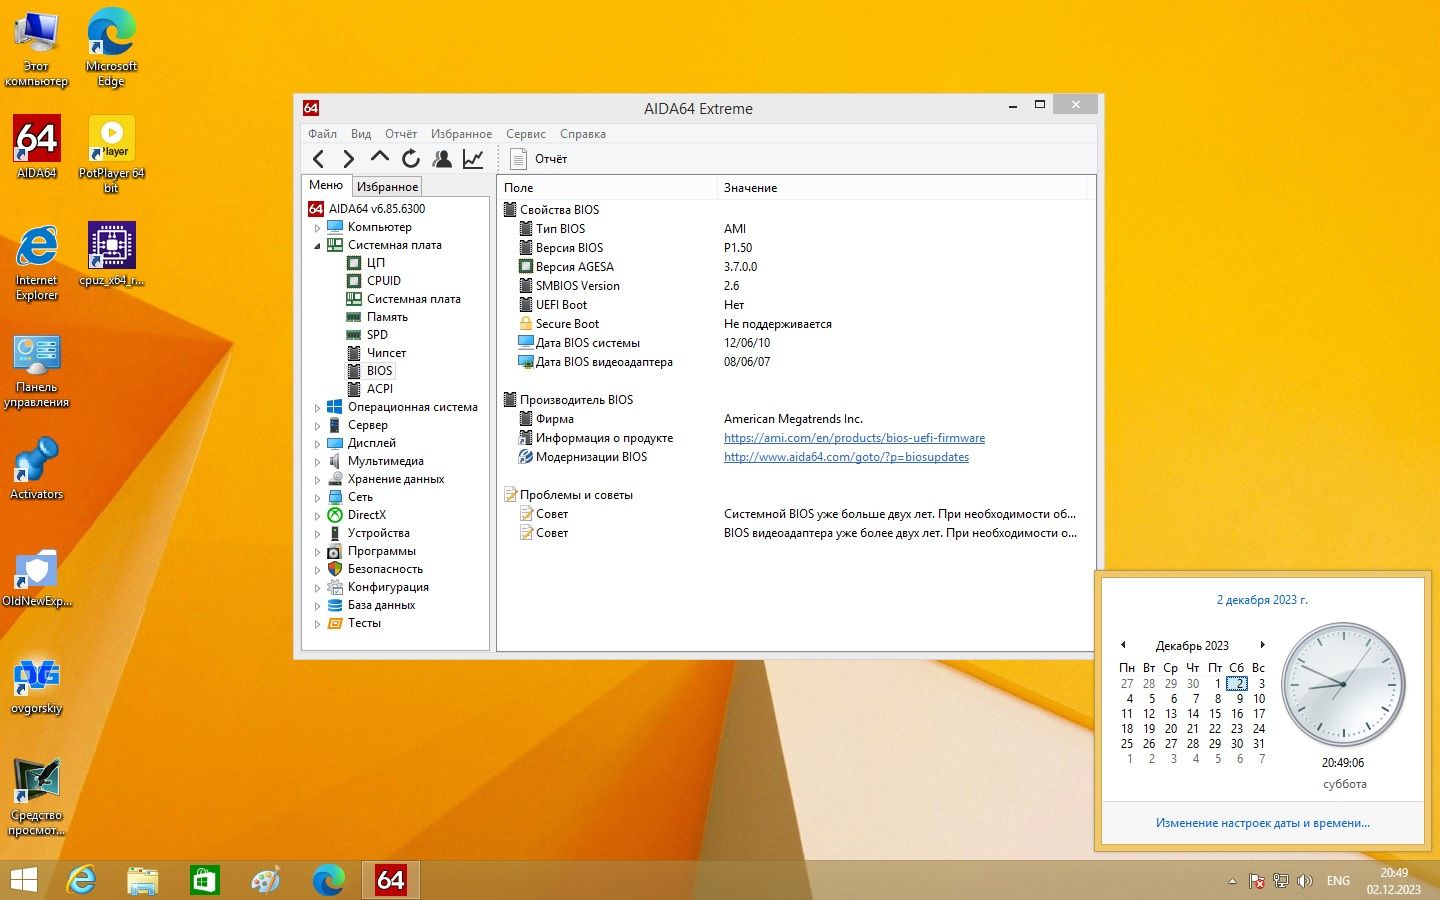Open the Отчёт report toolbar button
The width and height of the screenshot is (1440, 900).
pos(538,158)
